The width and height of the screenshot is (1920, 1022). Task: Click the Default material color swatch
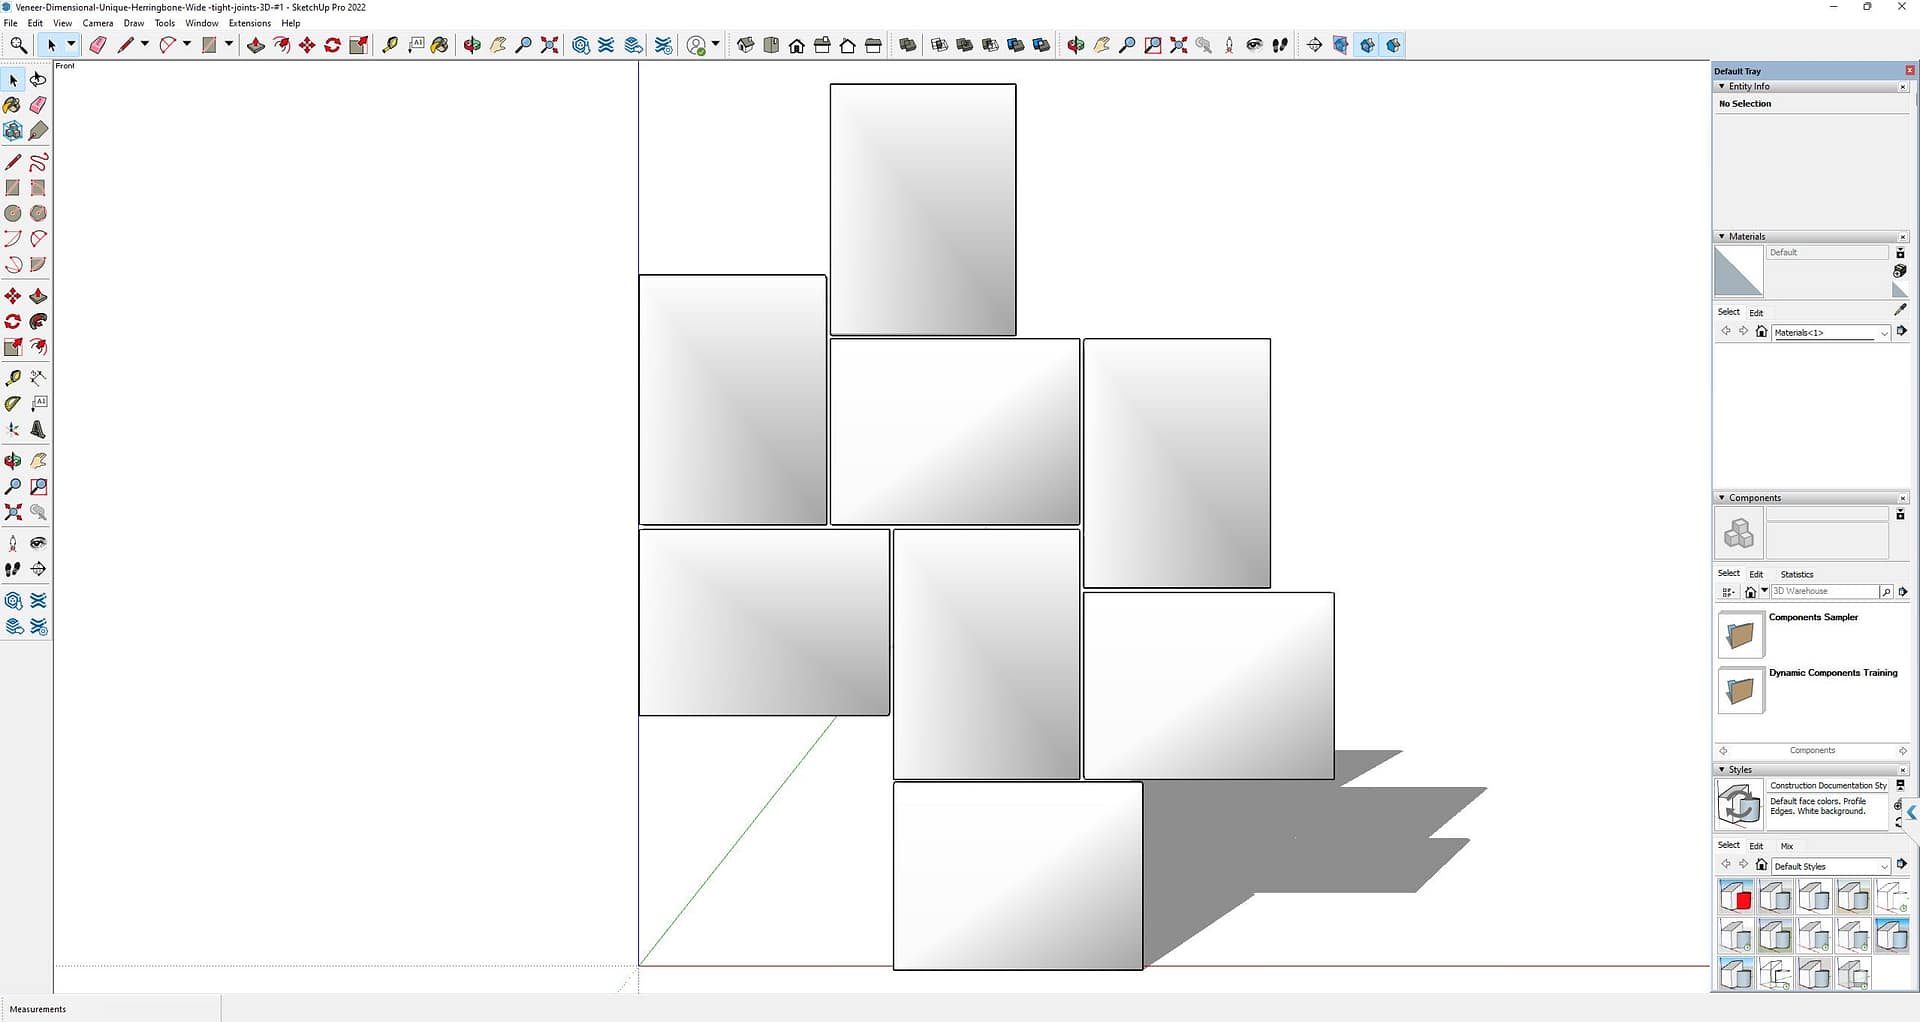1738,271
